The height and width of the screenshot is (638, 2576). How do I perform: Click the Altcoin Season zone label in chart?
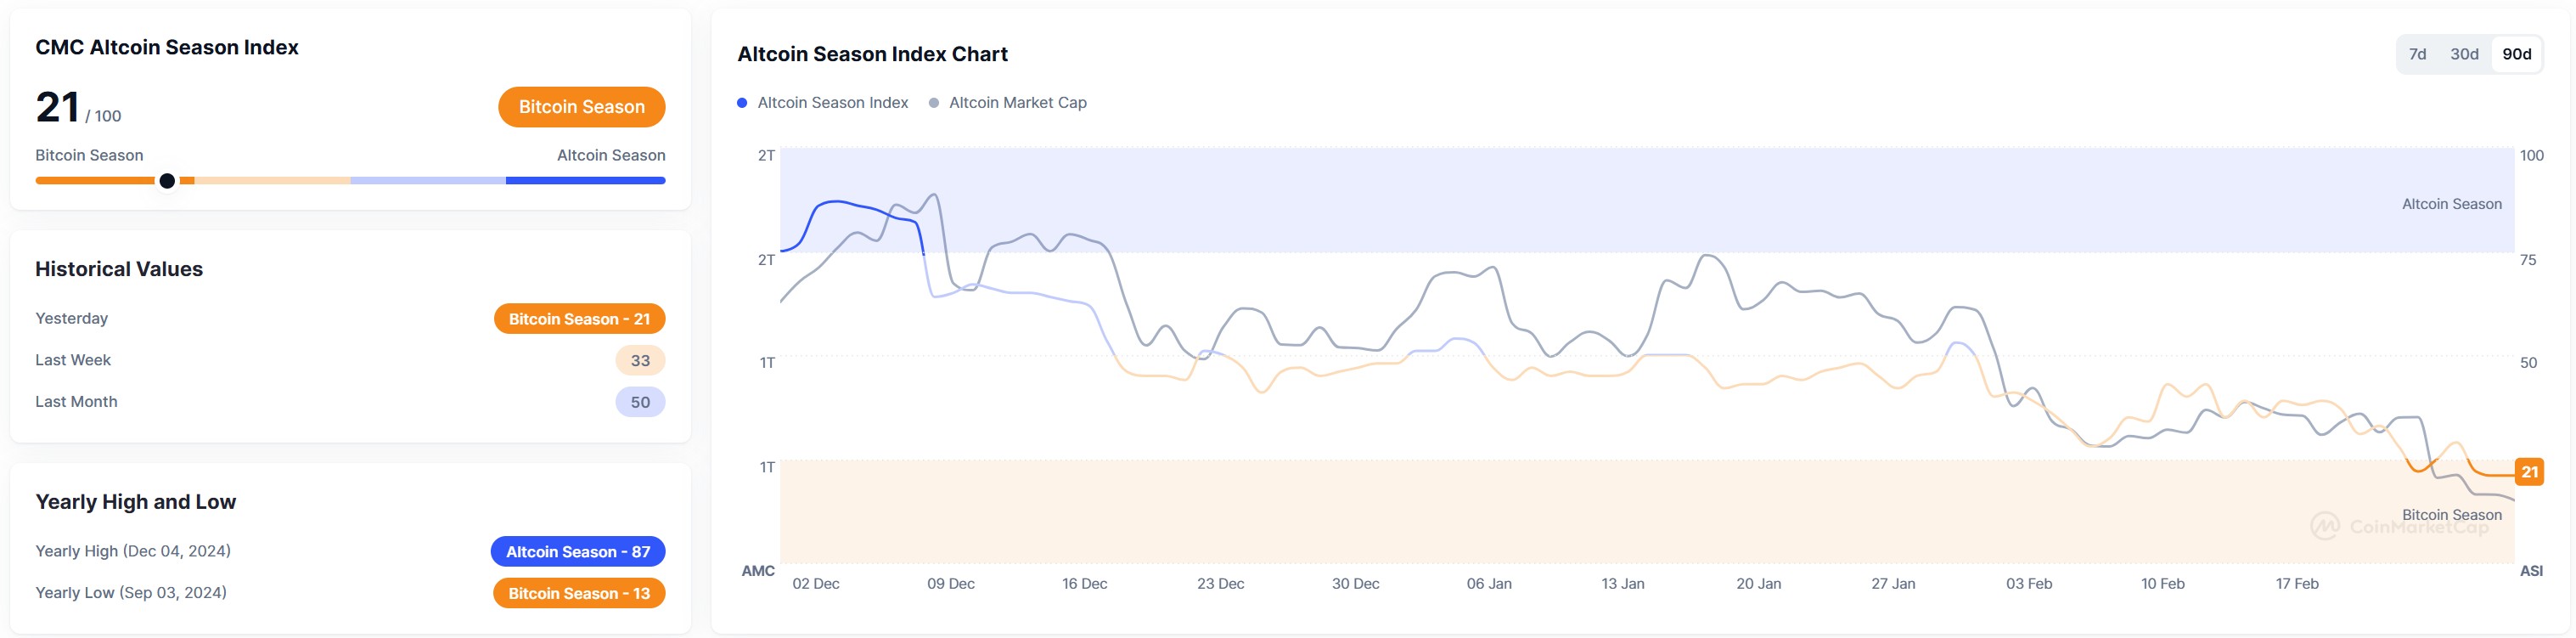coord(2451,204)
